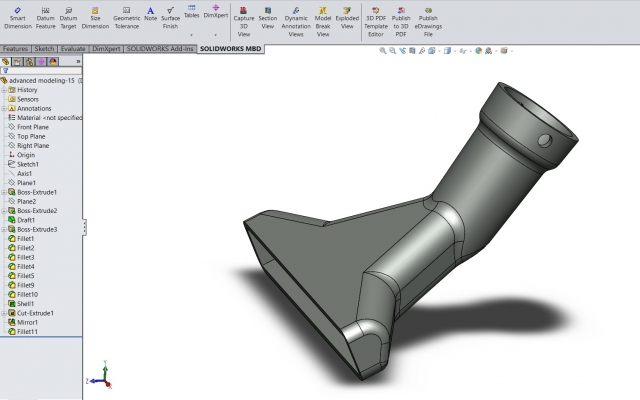Expand Cut-Extrude1 feature

pos(4,313)
